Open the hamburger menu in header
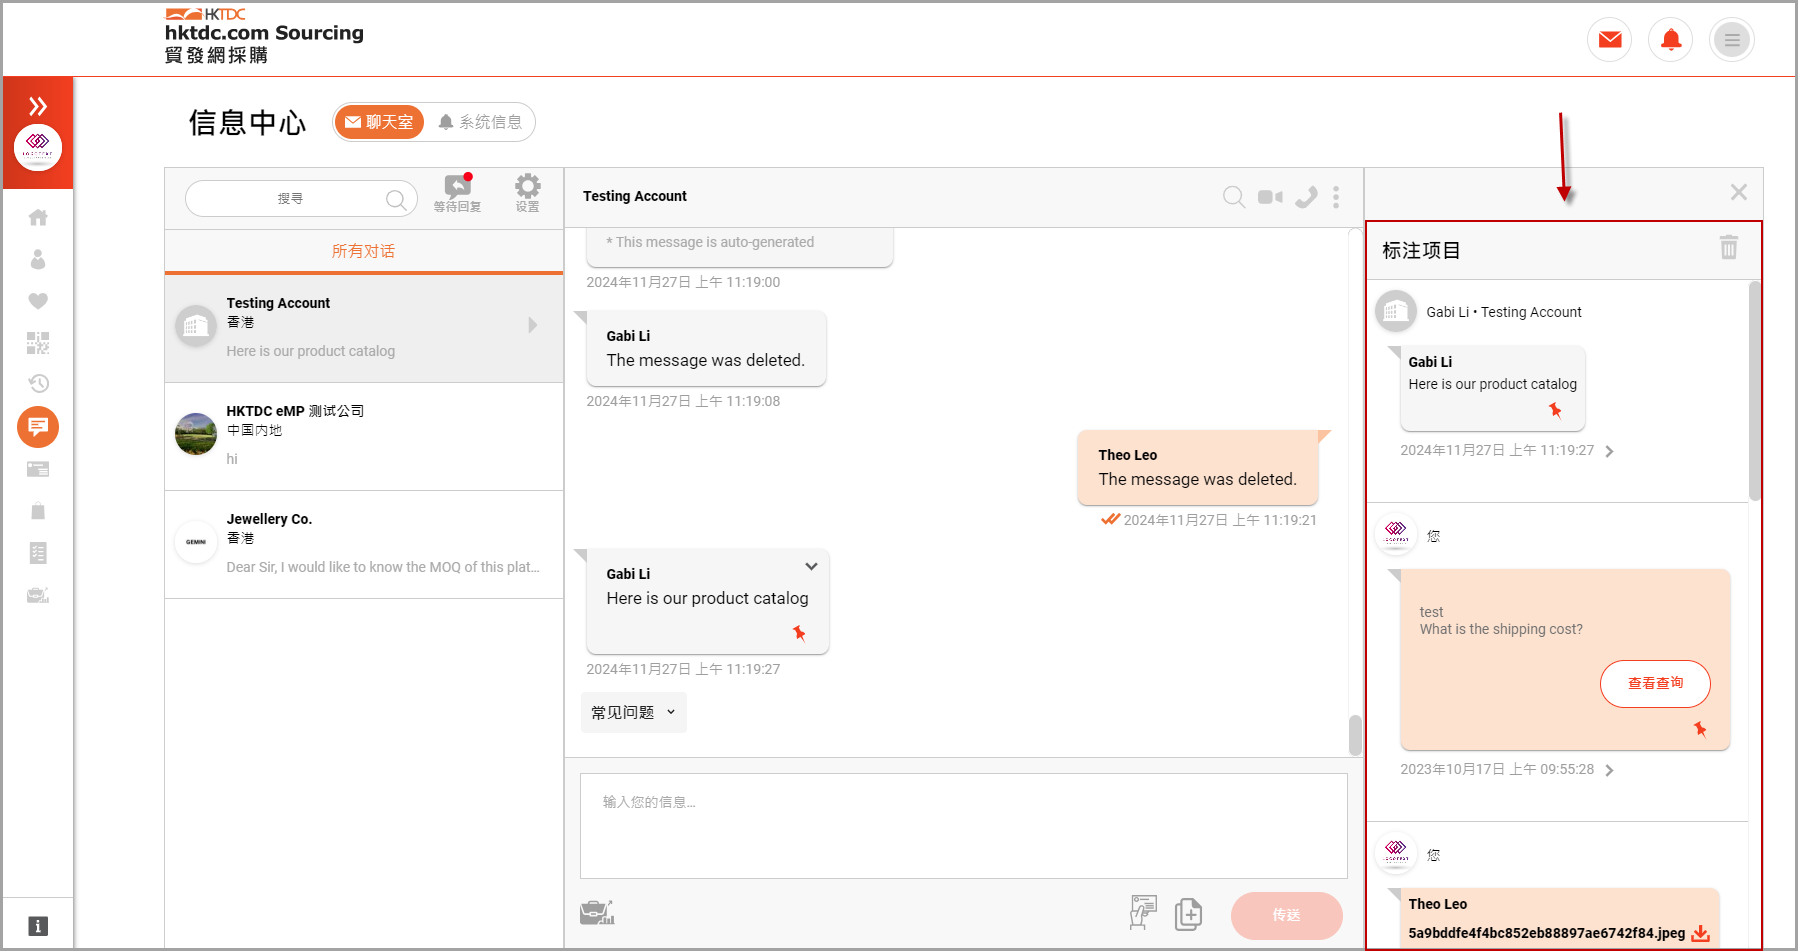The image size is (1798, 951). (x=1731, y=40)
